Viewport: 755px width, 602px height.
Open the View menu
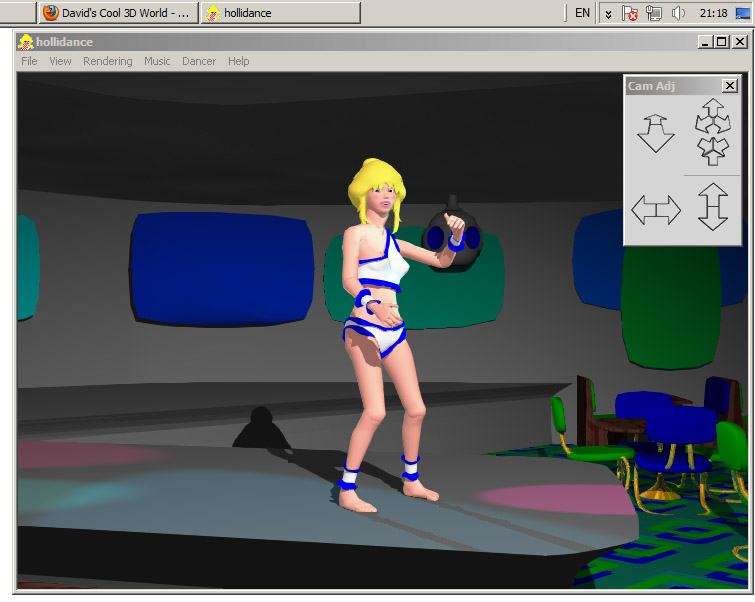pyautogui.click(x=60, y=61)
